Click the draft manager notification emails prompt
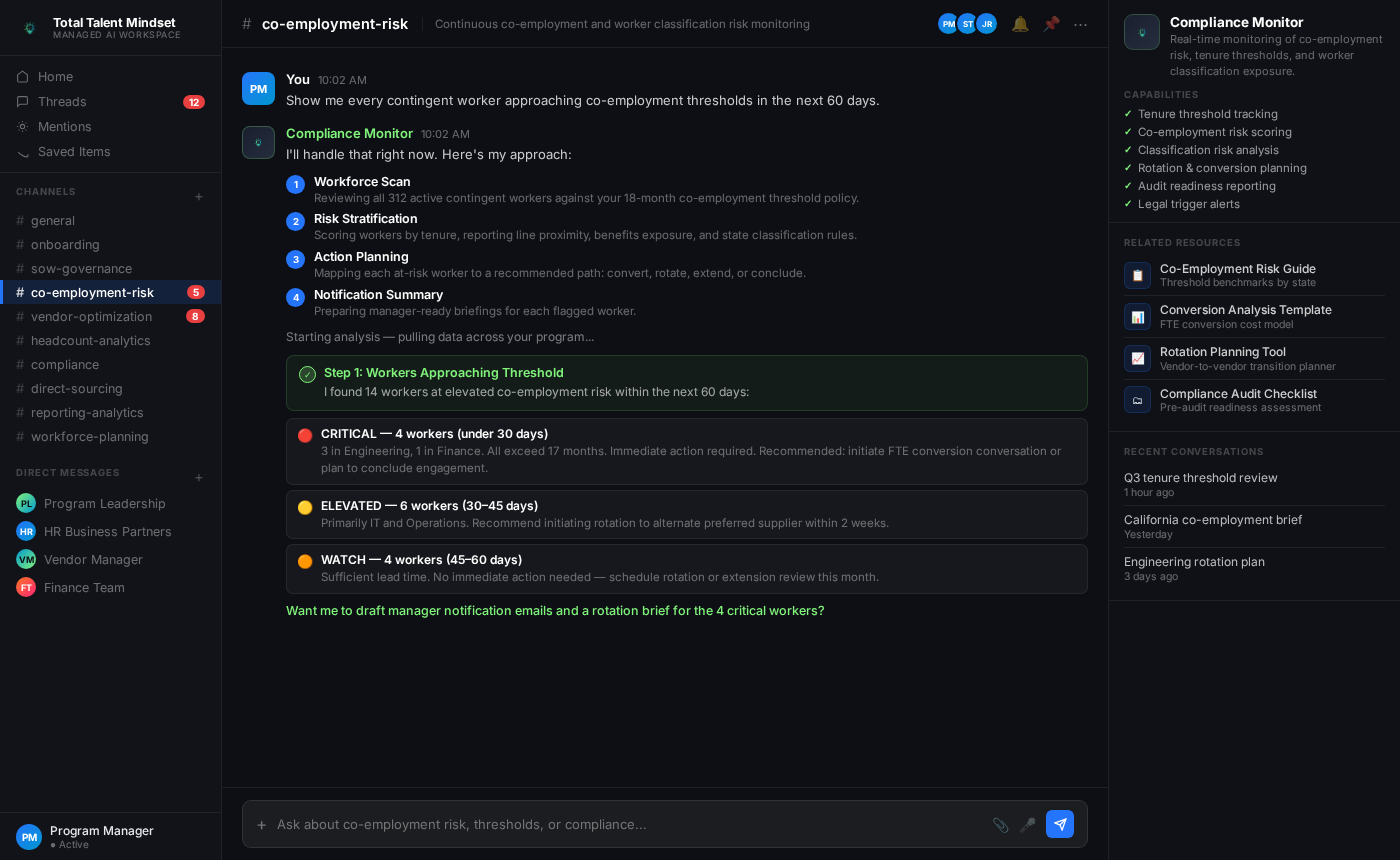The width and height of the screenshot is (1400, 860). (555, 610)
